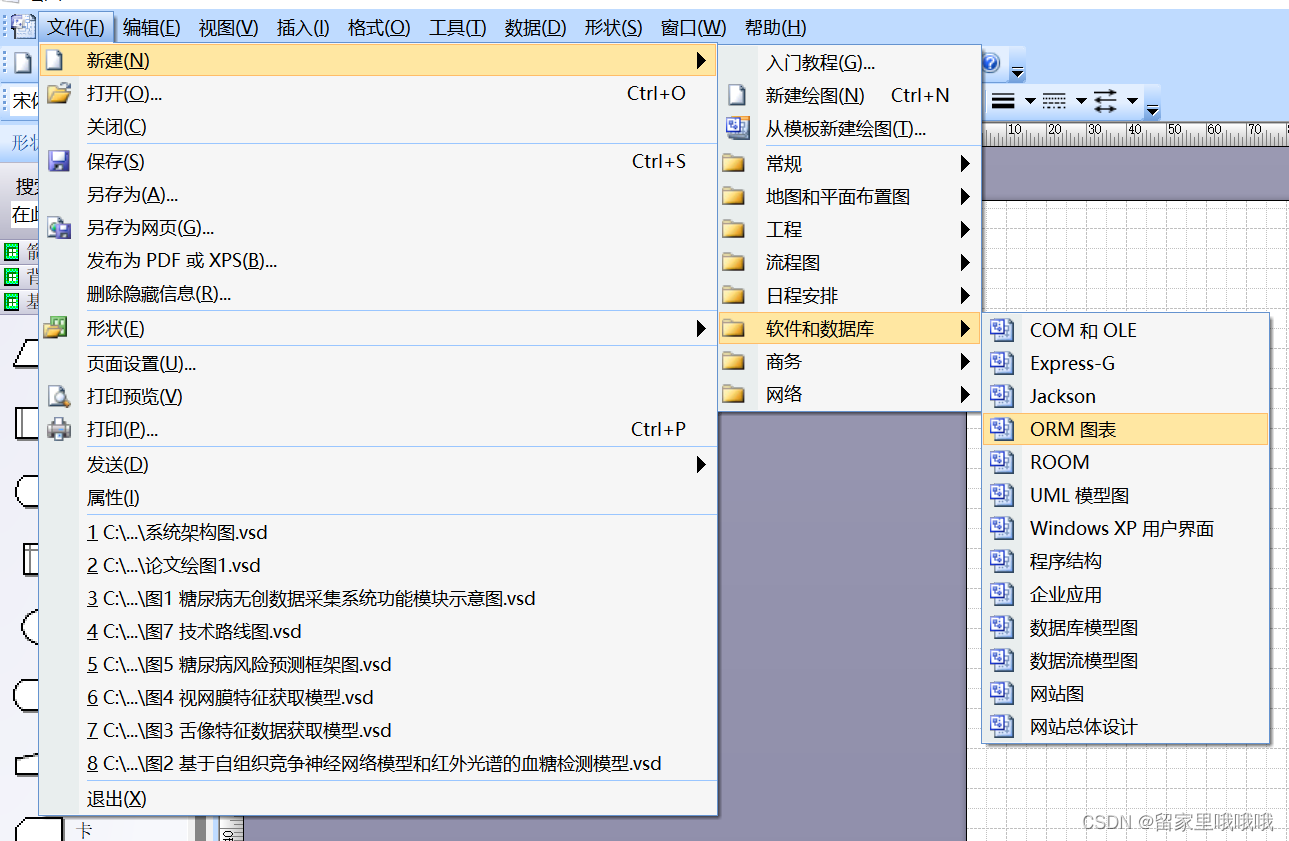Choose the ROOM template icon

1002,462
